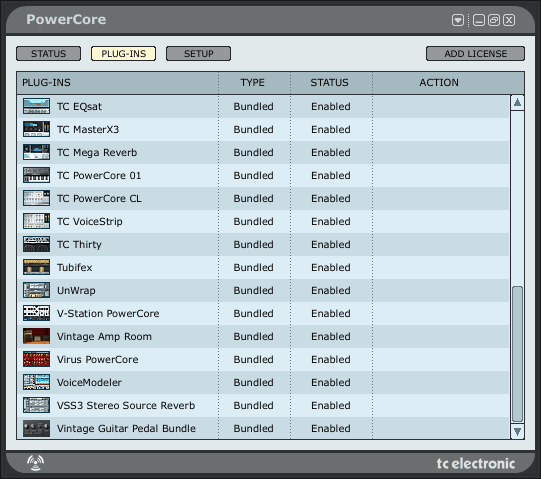Switch to the STATUS tab
This screenshot has width=541, height=479.
pyautogui.click(x=48, y=53)
